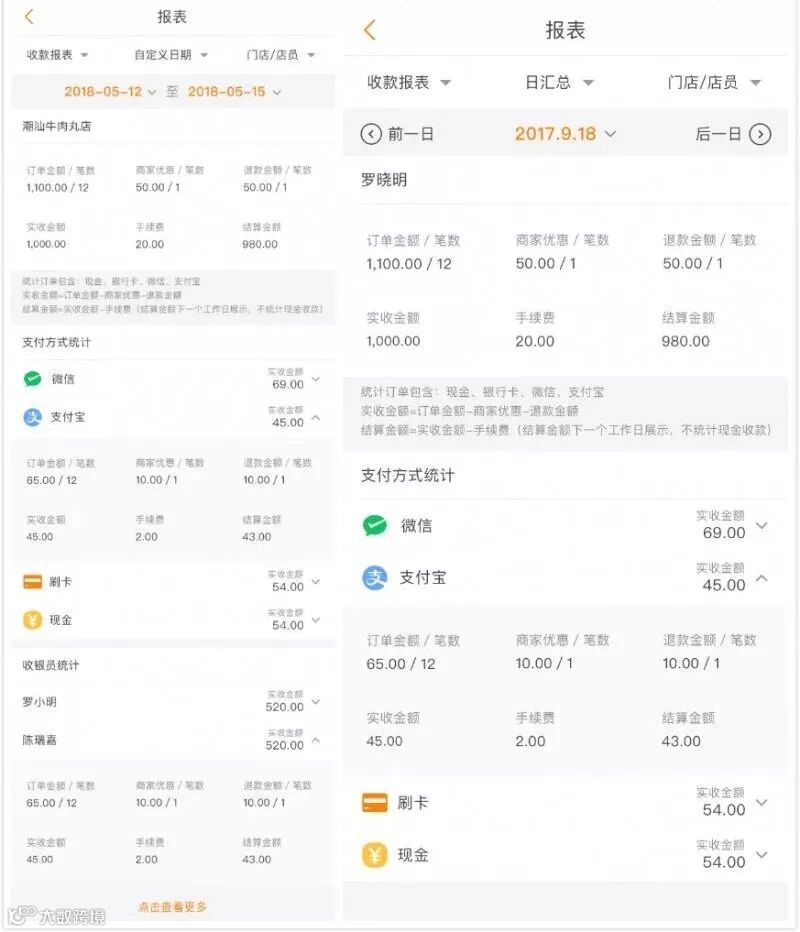Expand 现金 row chevron in the 2017.9.18 report
This screenshot has height=932, width=800.
coord(762,855)
